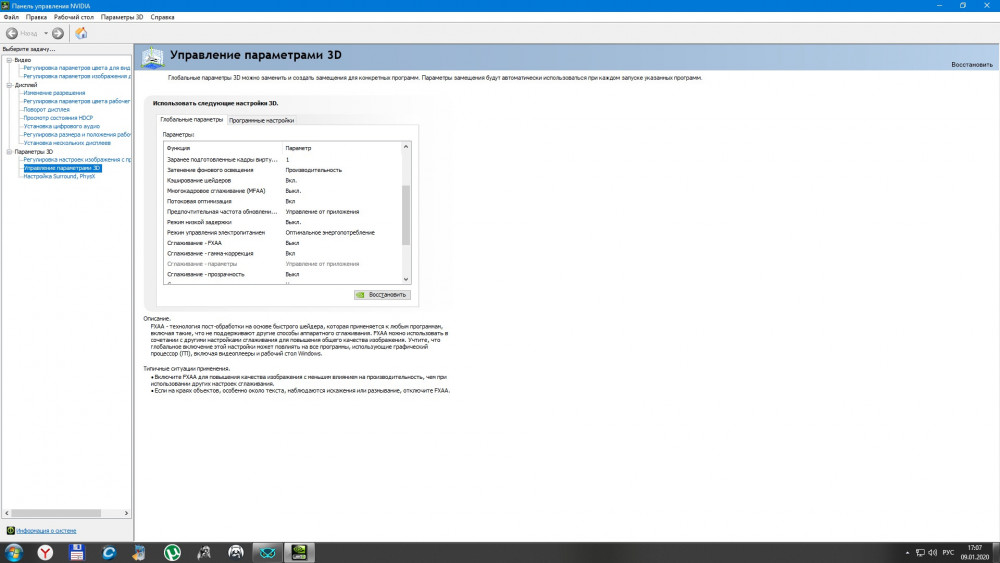
Task: Open the Назад history dropdown arrow
Action: click(46, 33)
